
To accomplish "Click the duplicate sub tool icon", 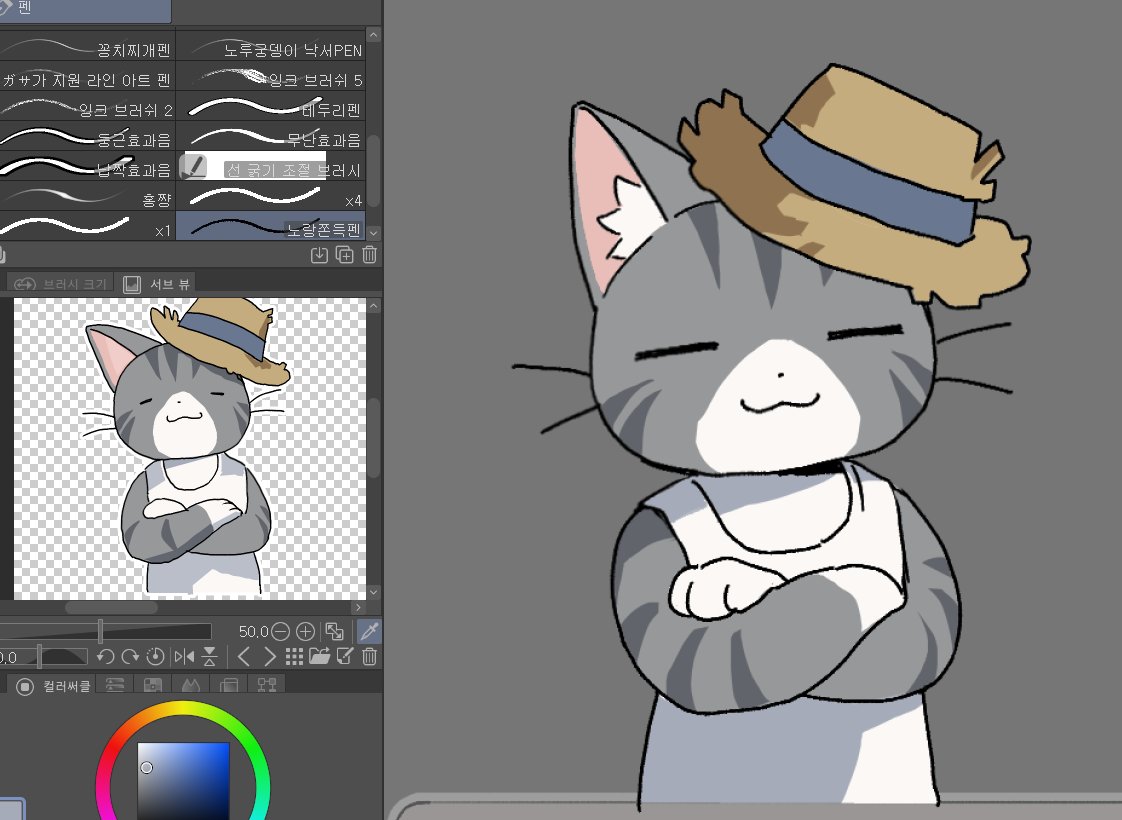I will click(344, 255).
